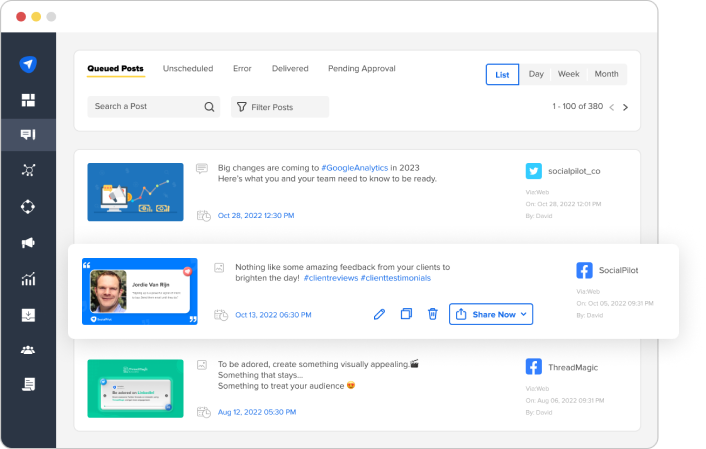Click the pencil edit icon on client feedback post
Screen dimensions: 706x449
pos(380,314)
